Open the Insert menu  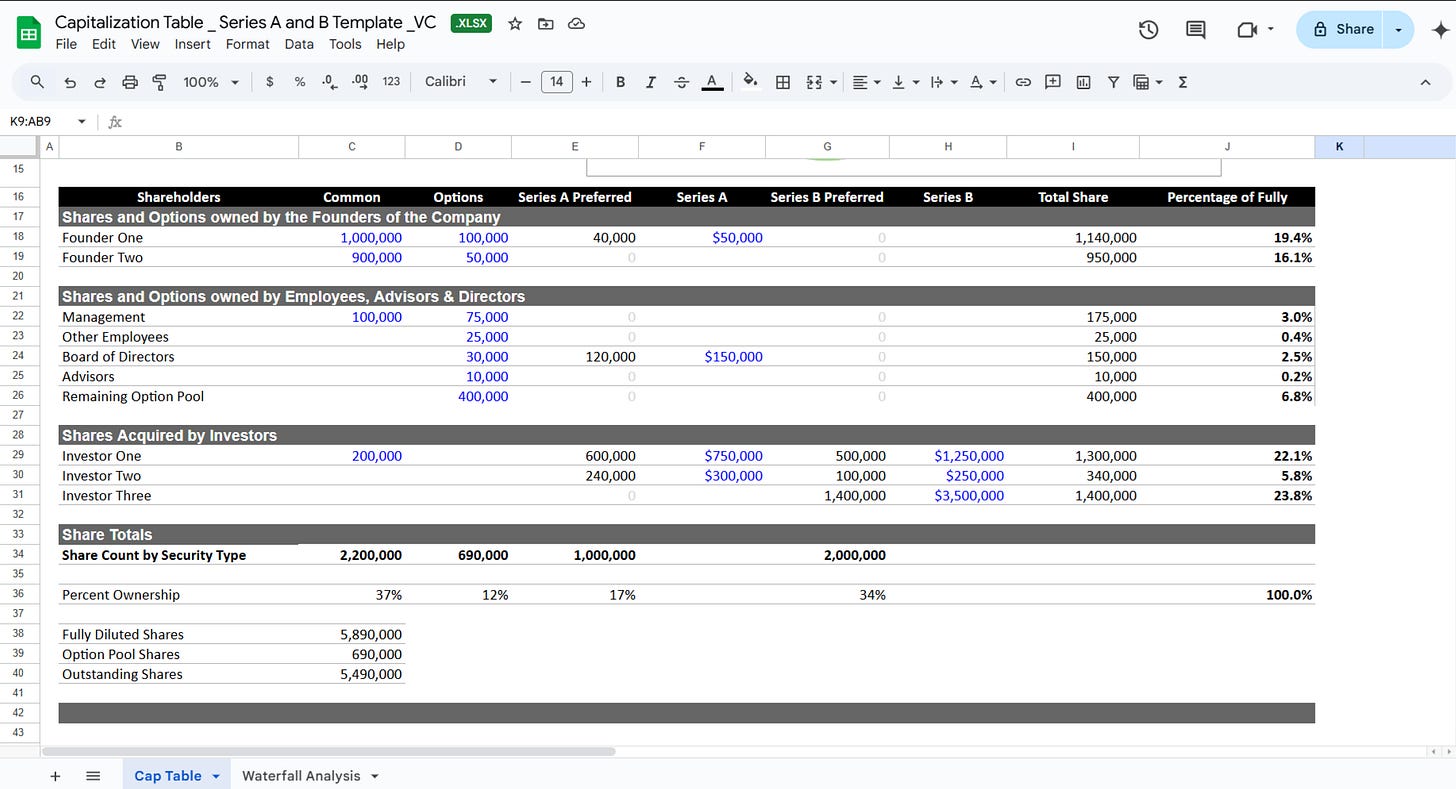[192, 44]
